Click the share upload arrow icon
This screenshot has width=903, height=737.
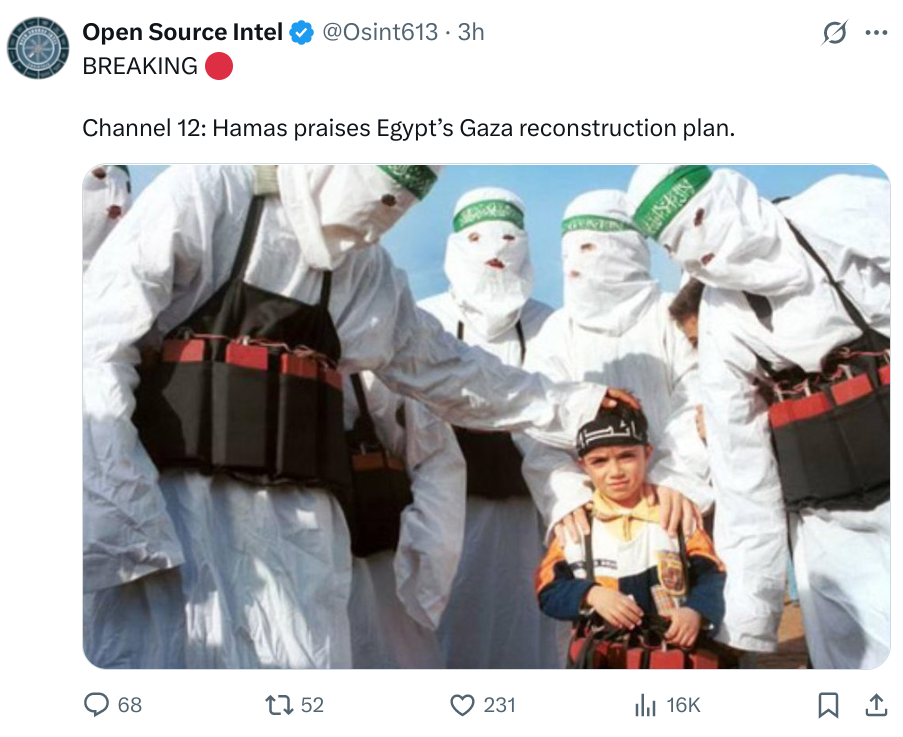coord(876,705)
